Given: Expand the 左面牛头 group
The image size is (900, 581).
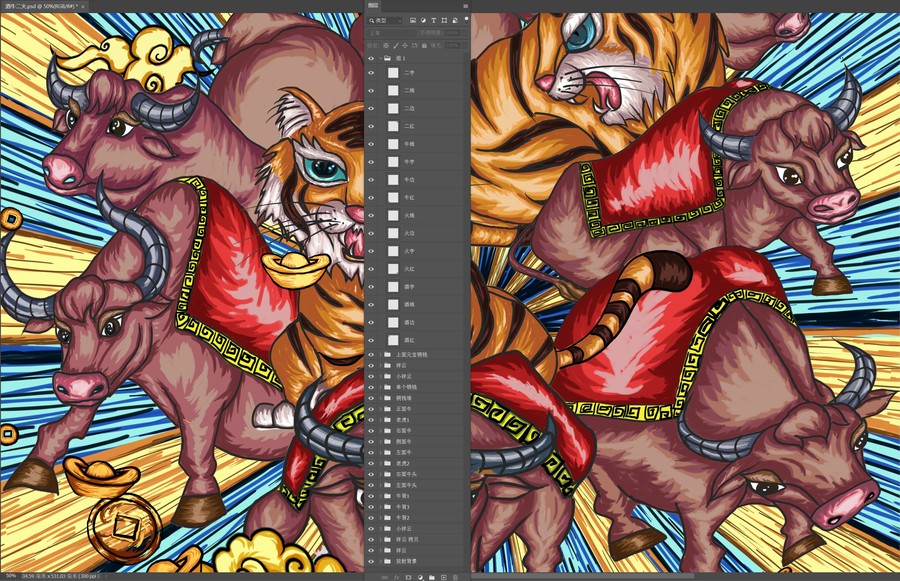Looking at the screenshot, I should pos(381,485).
